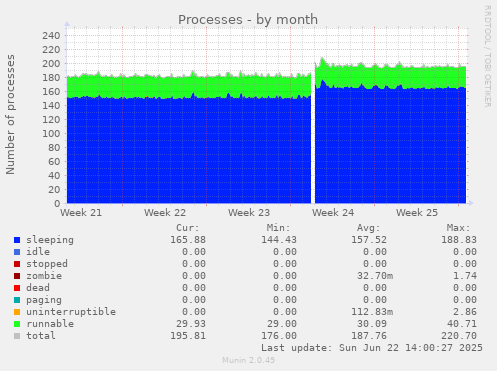Image resolution: width=497 pixels, height=371 pixels.
Task: Click the 200 y-axis tick label
Action: [x=51, y=64]
